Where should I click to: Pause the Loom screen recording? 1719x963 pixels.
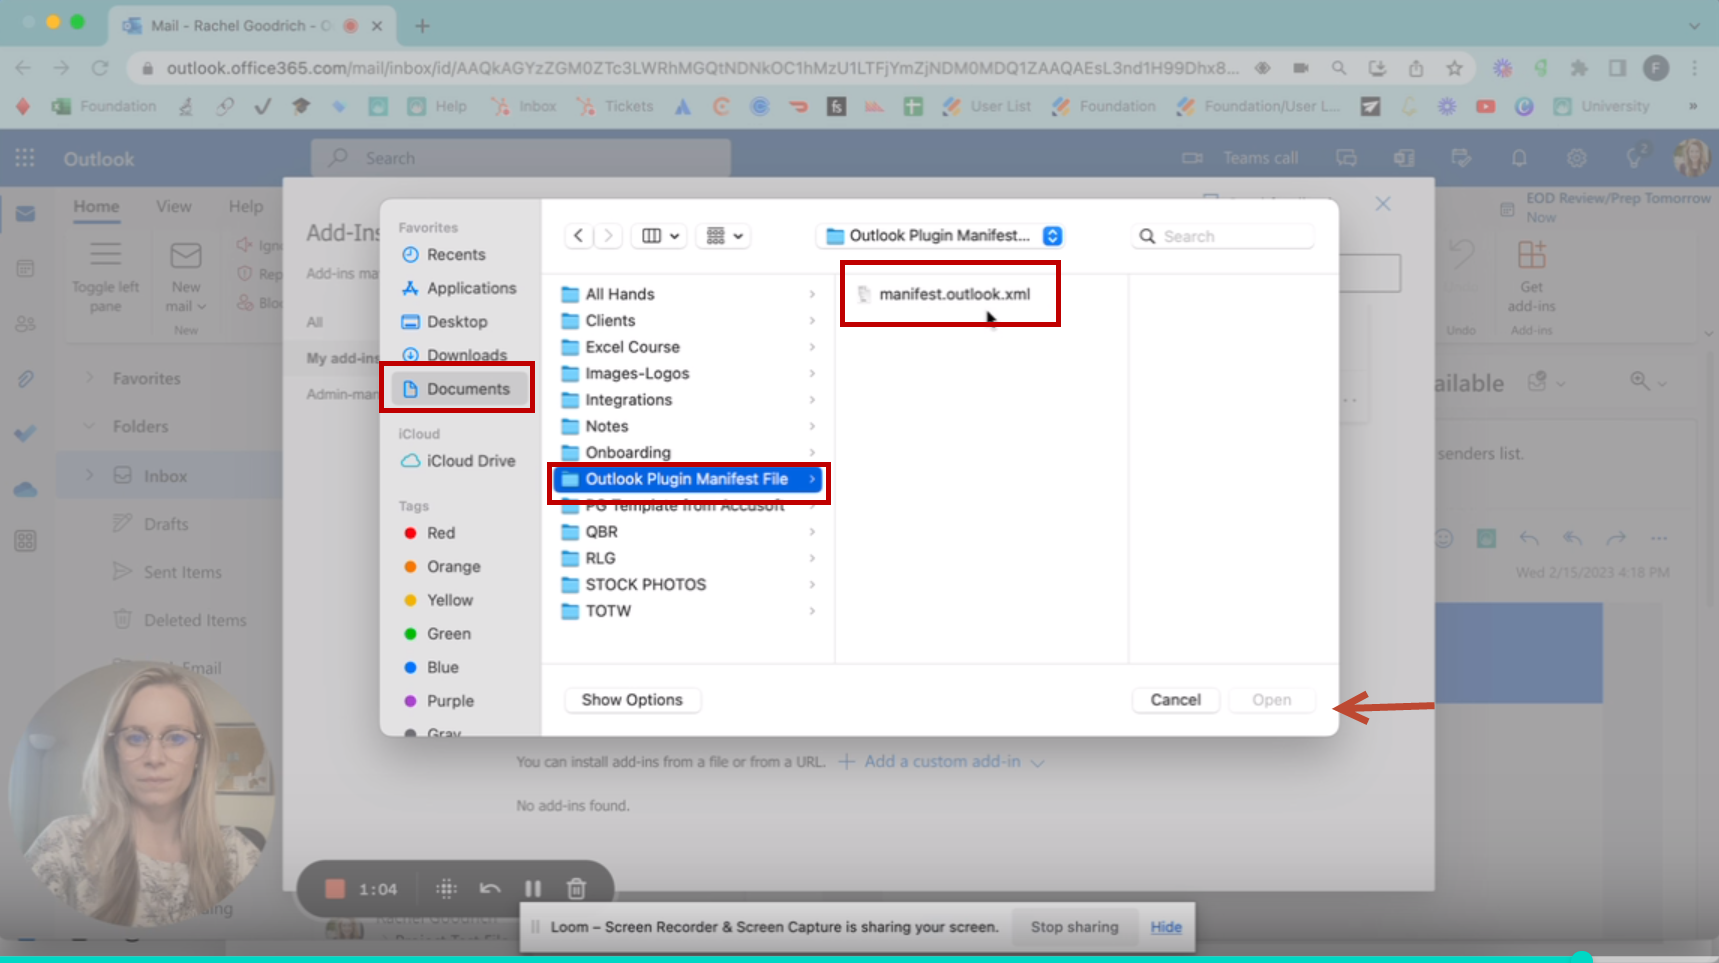533,888
